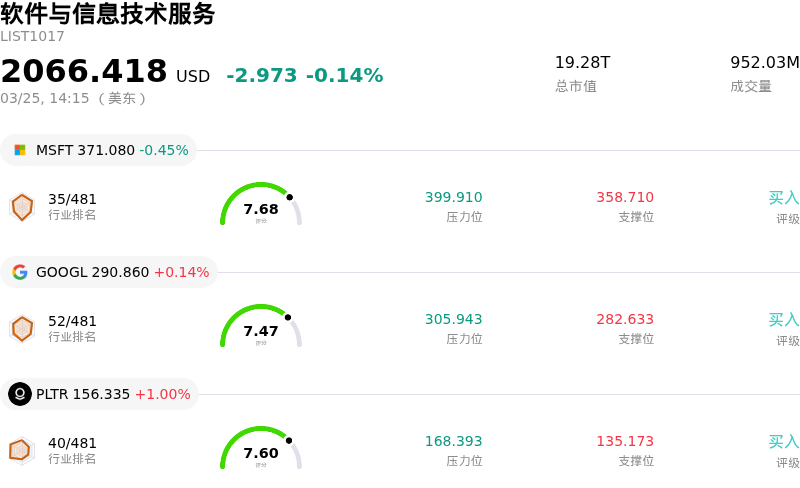Open the GOOGL 290.860 stock chip
This screenshot has width=800, height=488.
coord(110,272)
